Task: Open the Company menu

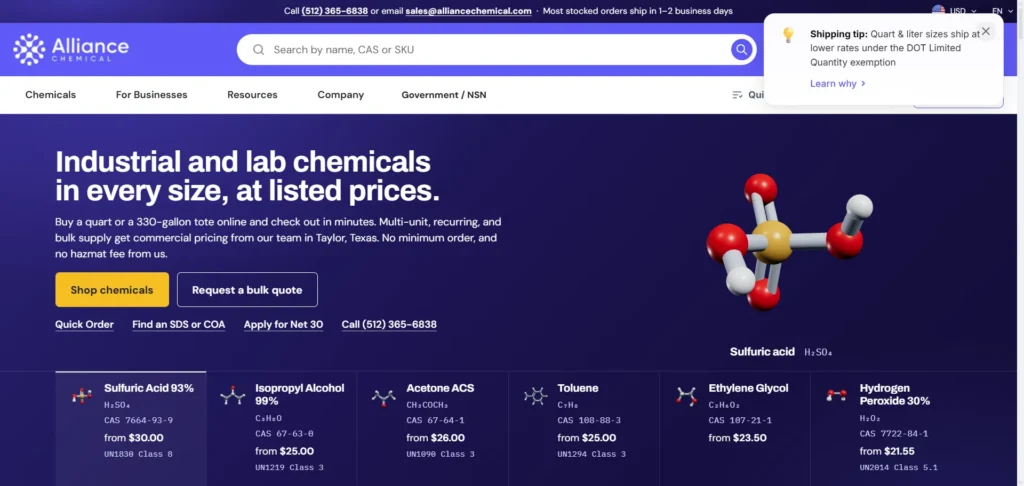Action: 340,95
